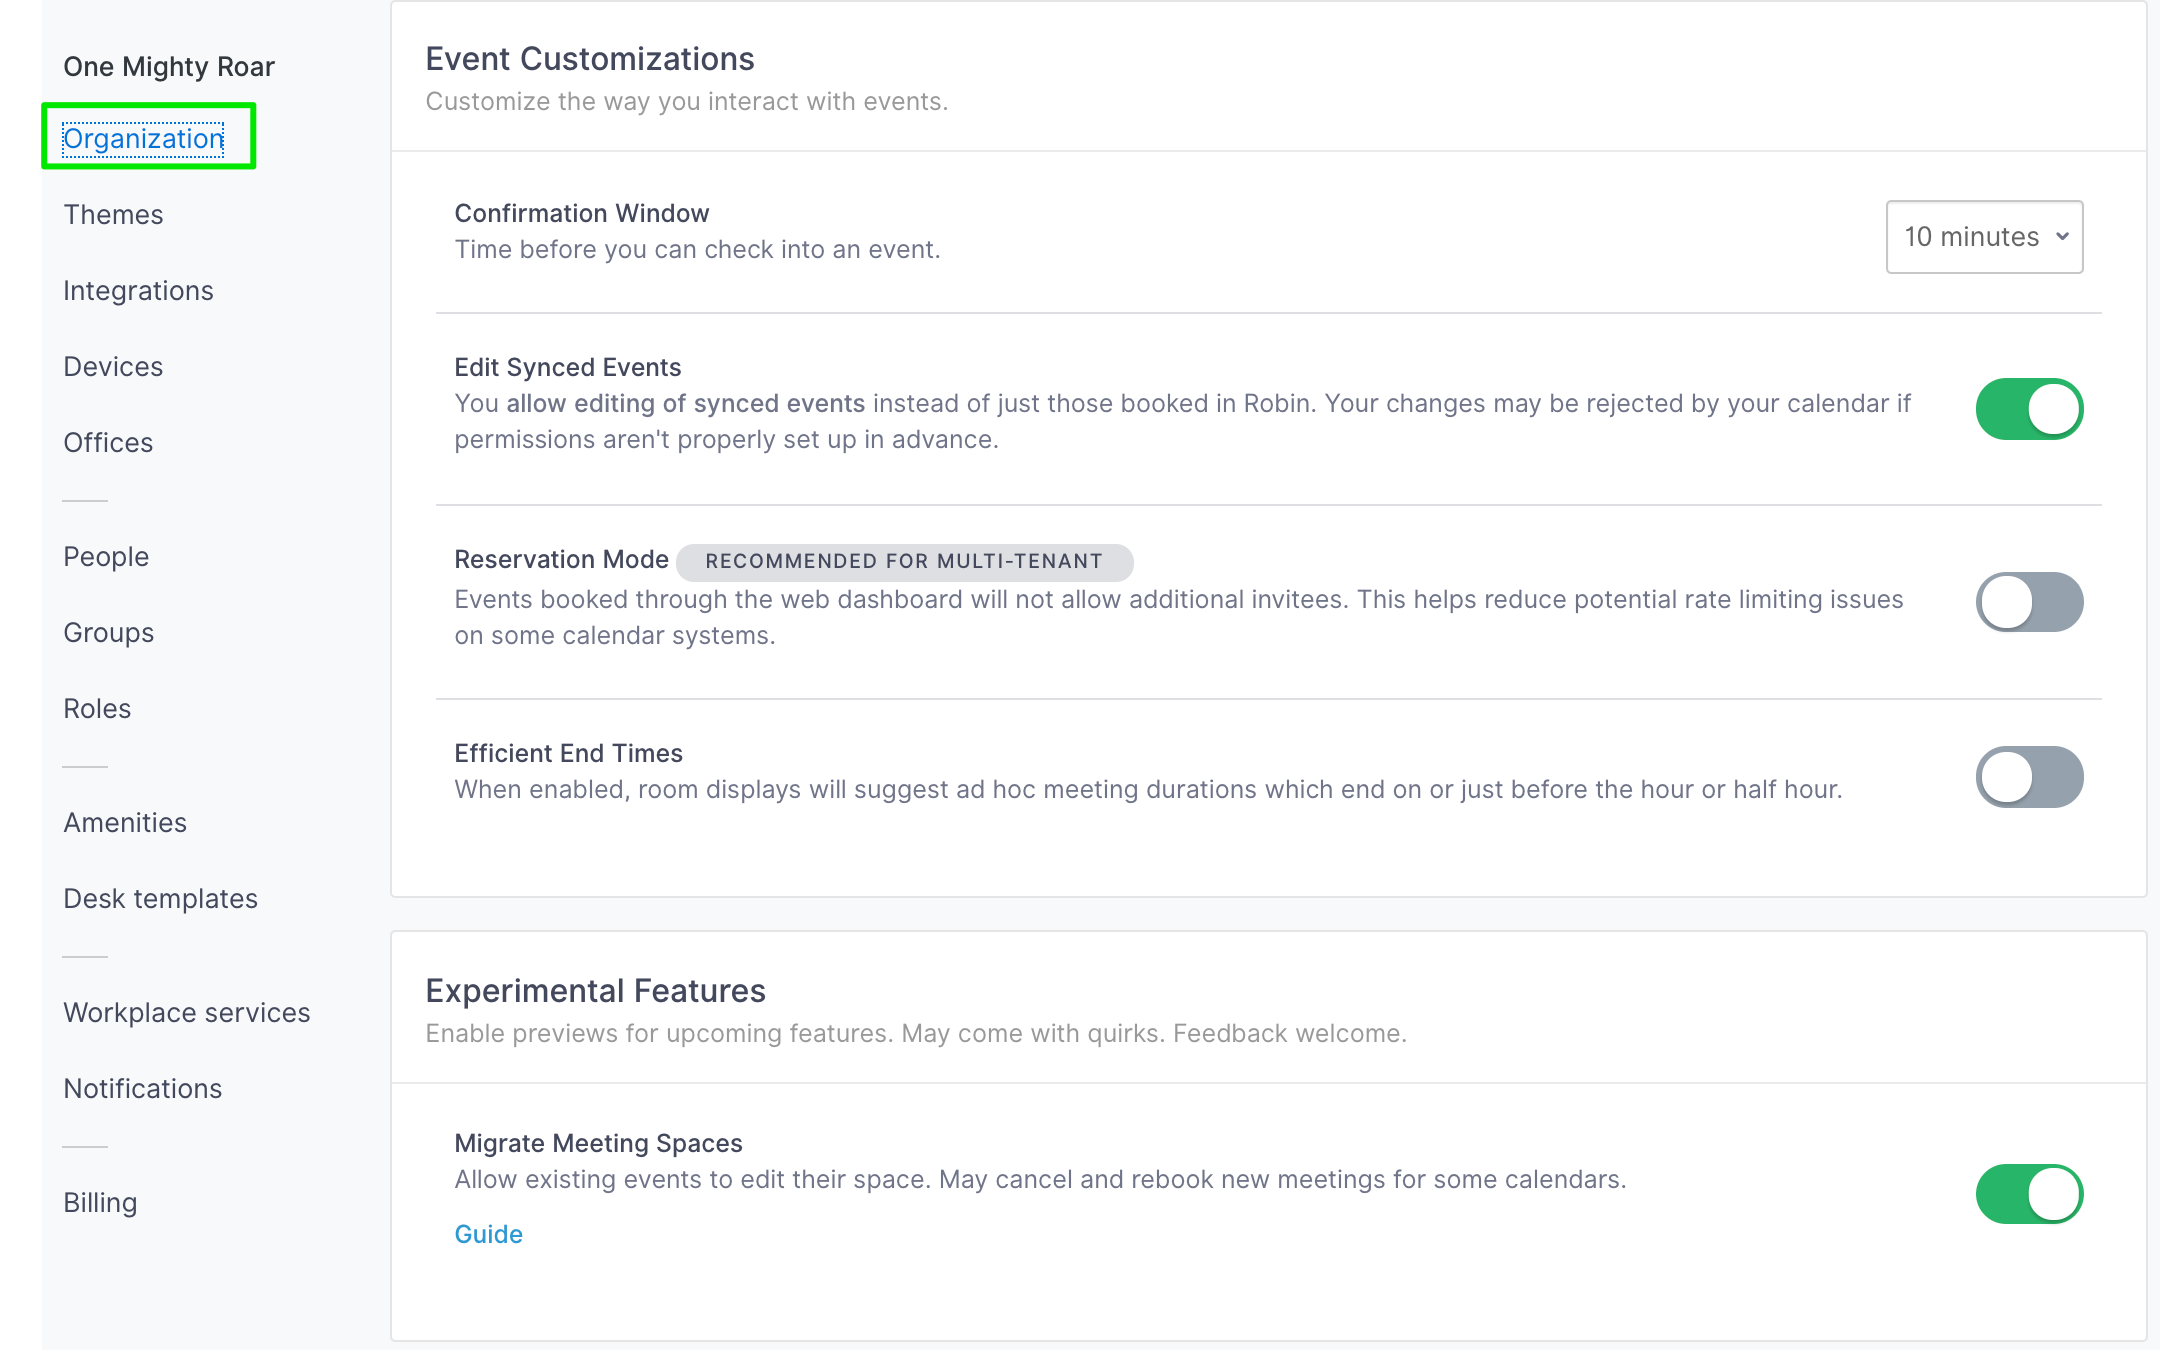This screenshot has height=1350, width=2160.
Task: Open Groups in the sidebar
Action: click(x=109, y=632)
